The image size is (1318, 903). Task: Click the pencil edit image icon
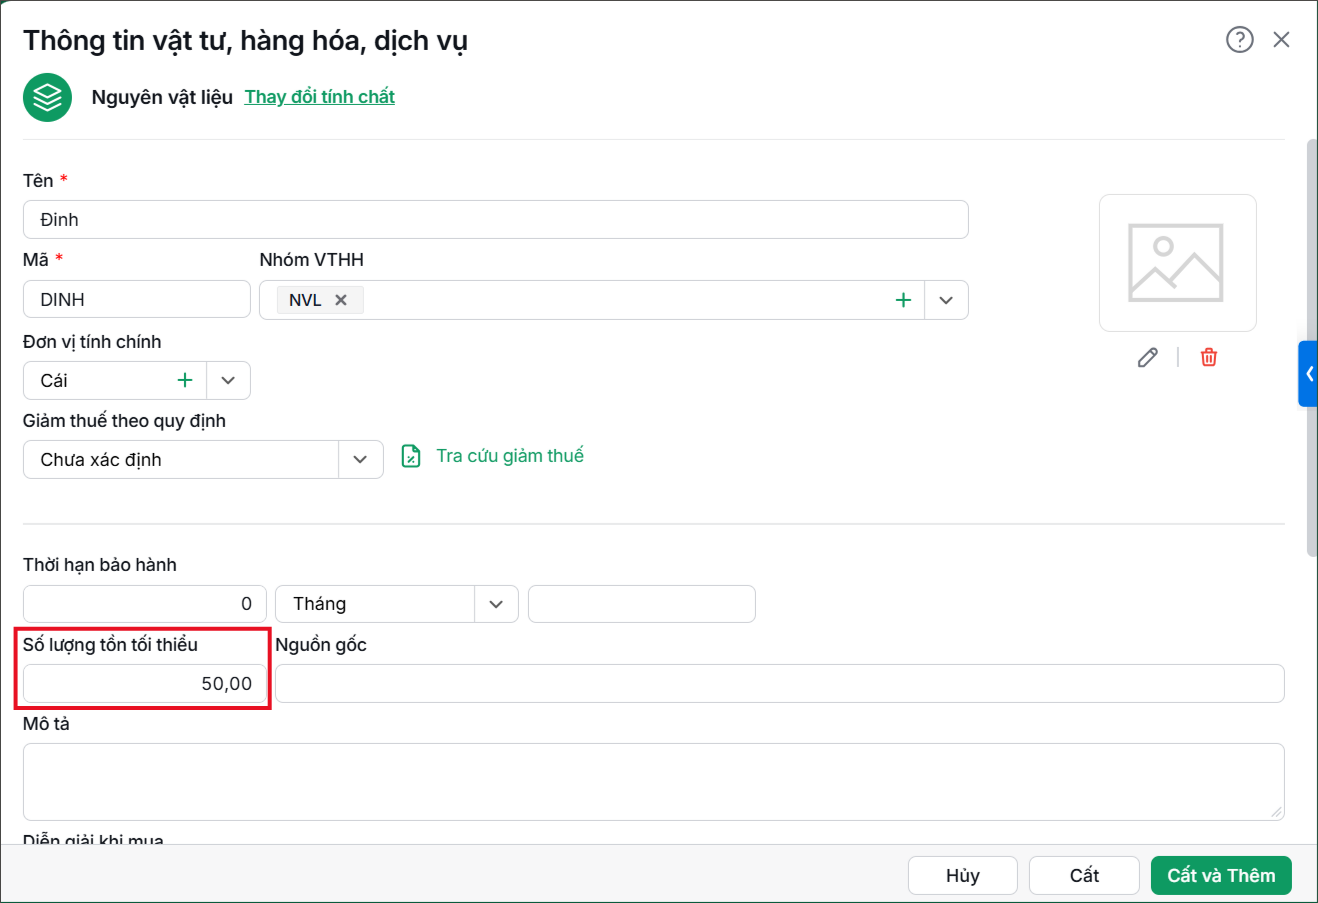tap(1148, 357)
